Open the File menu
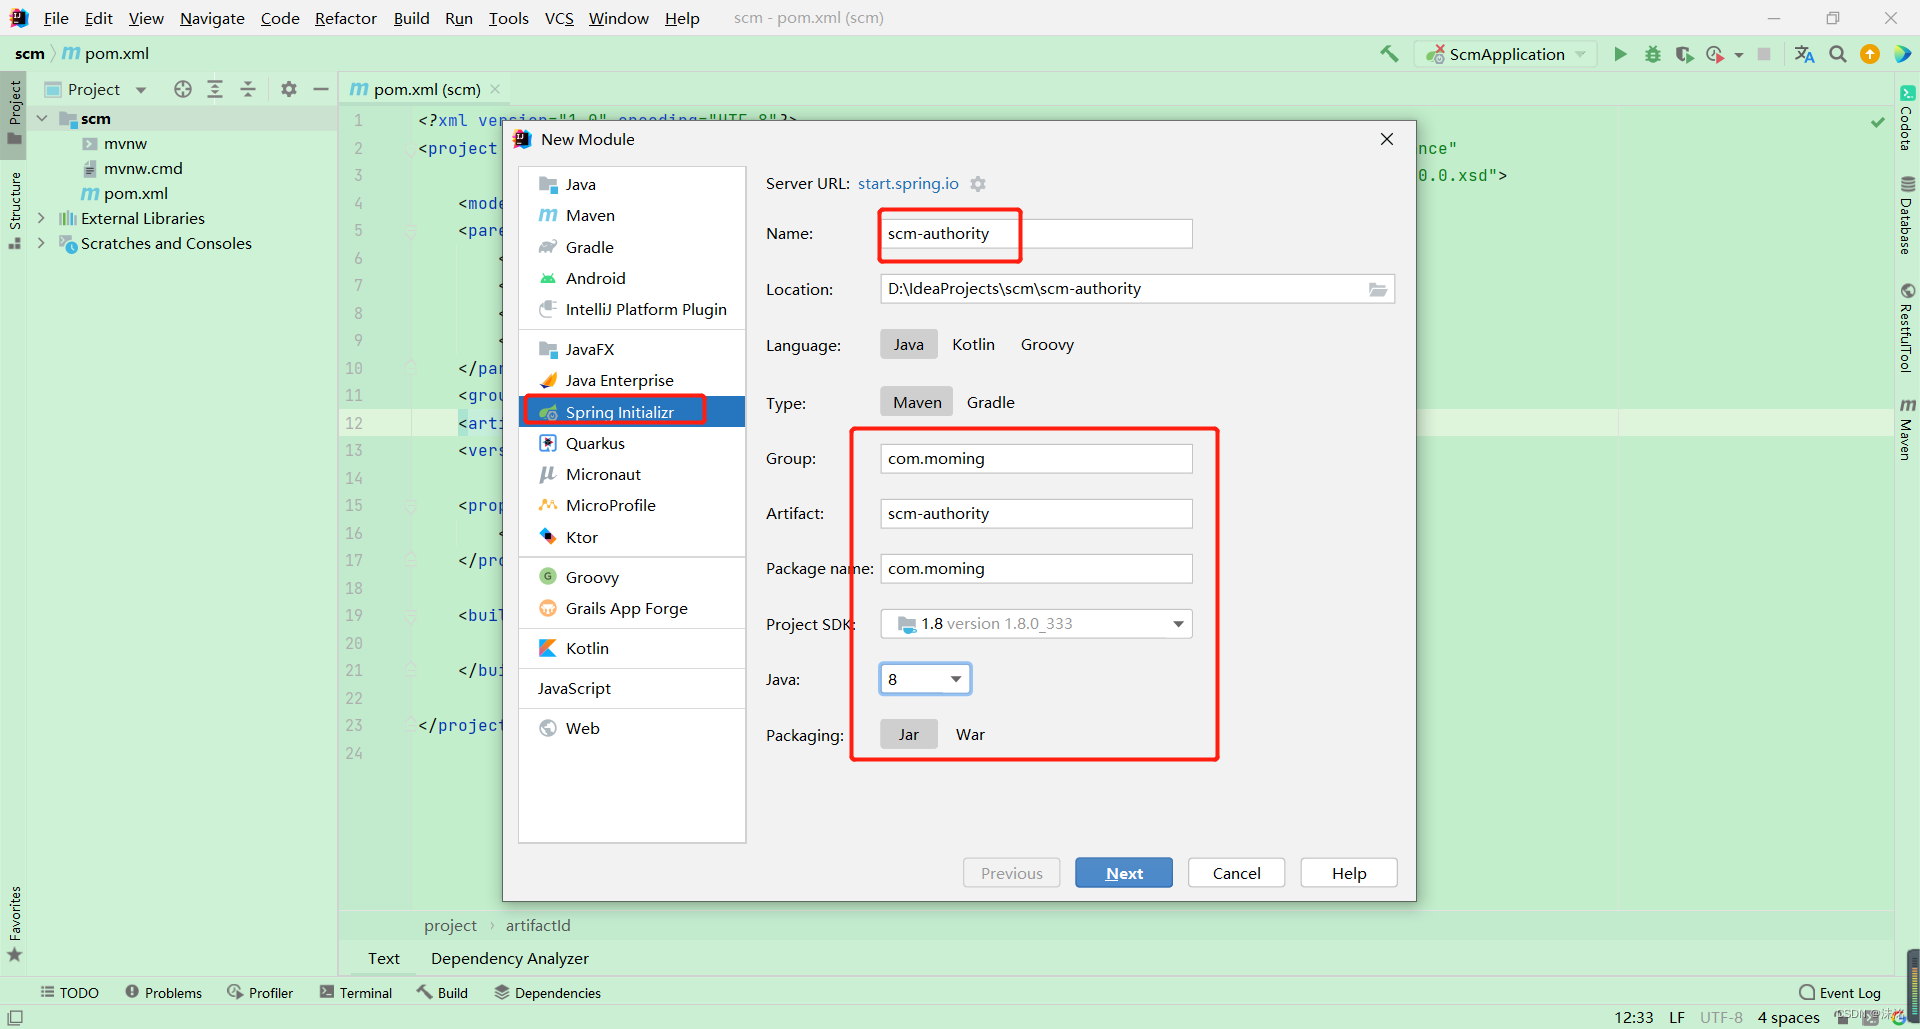 click(56, 18)
